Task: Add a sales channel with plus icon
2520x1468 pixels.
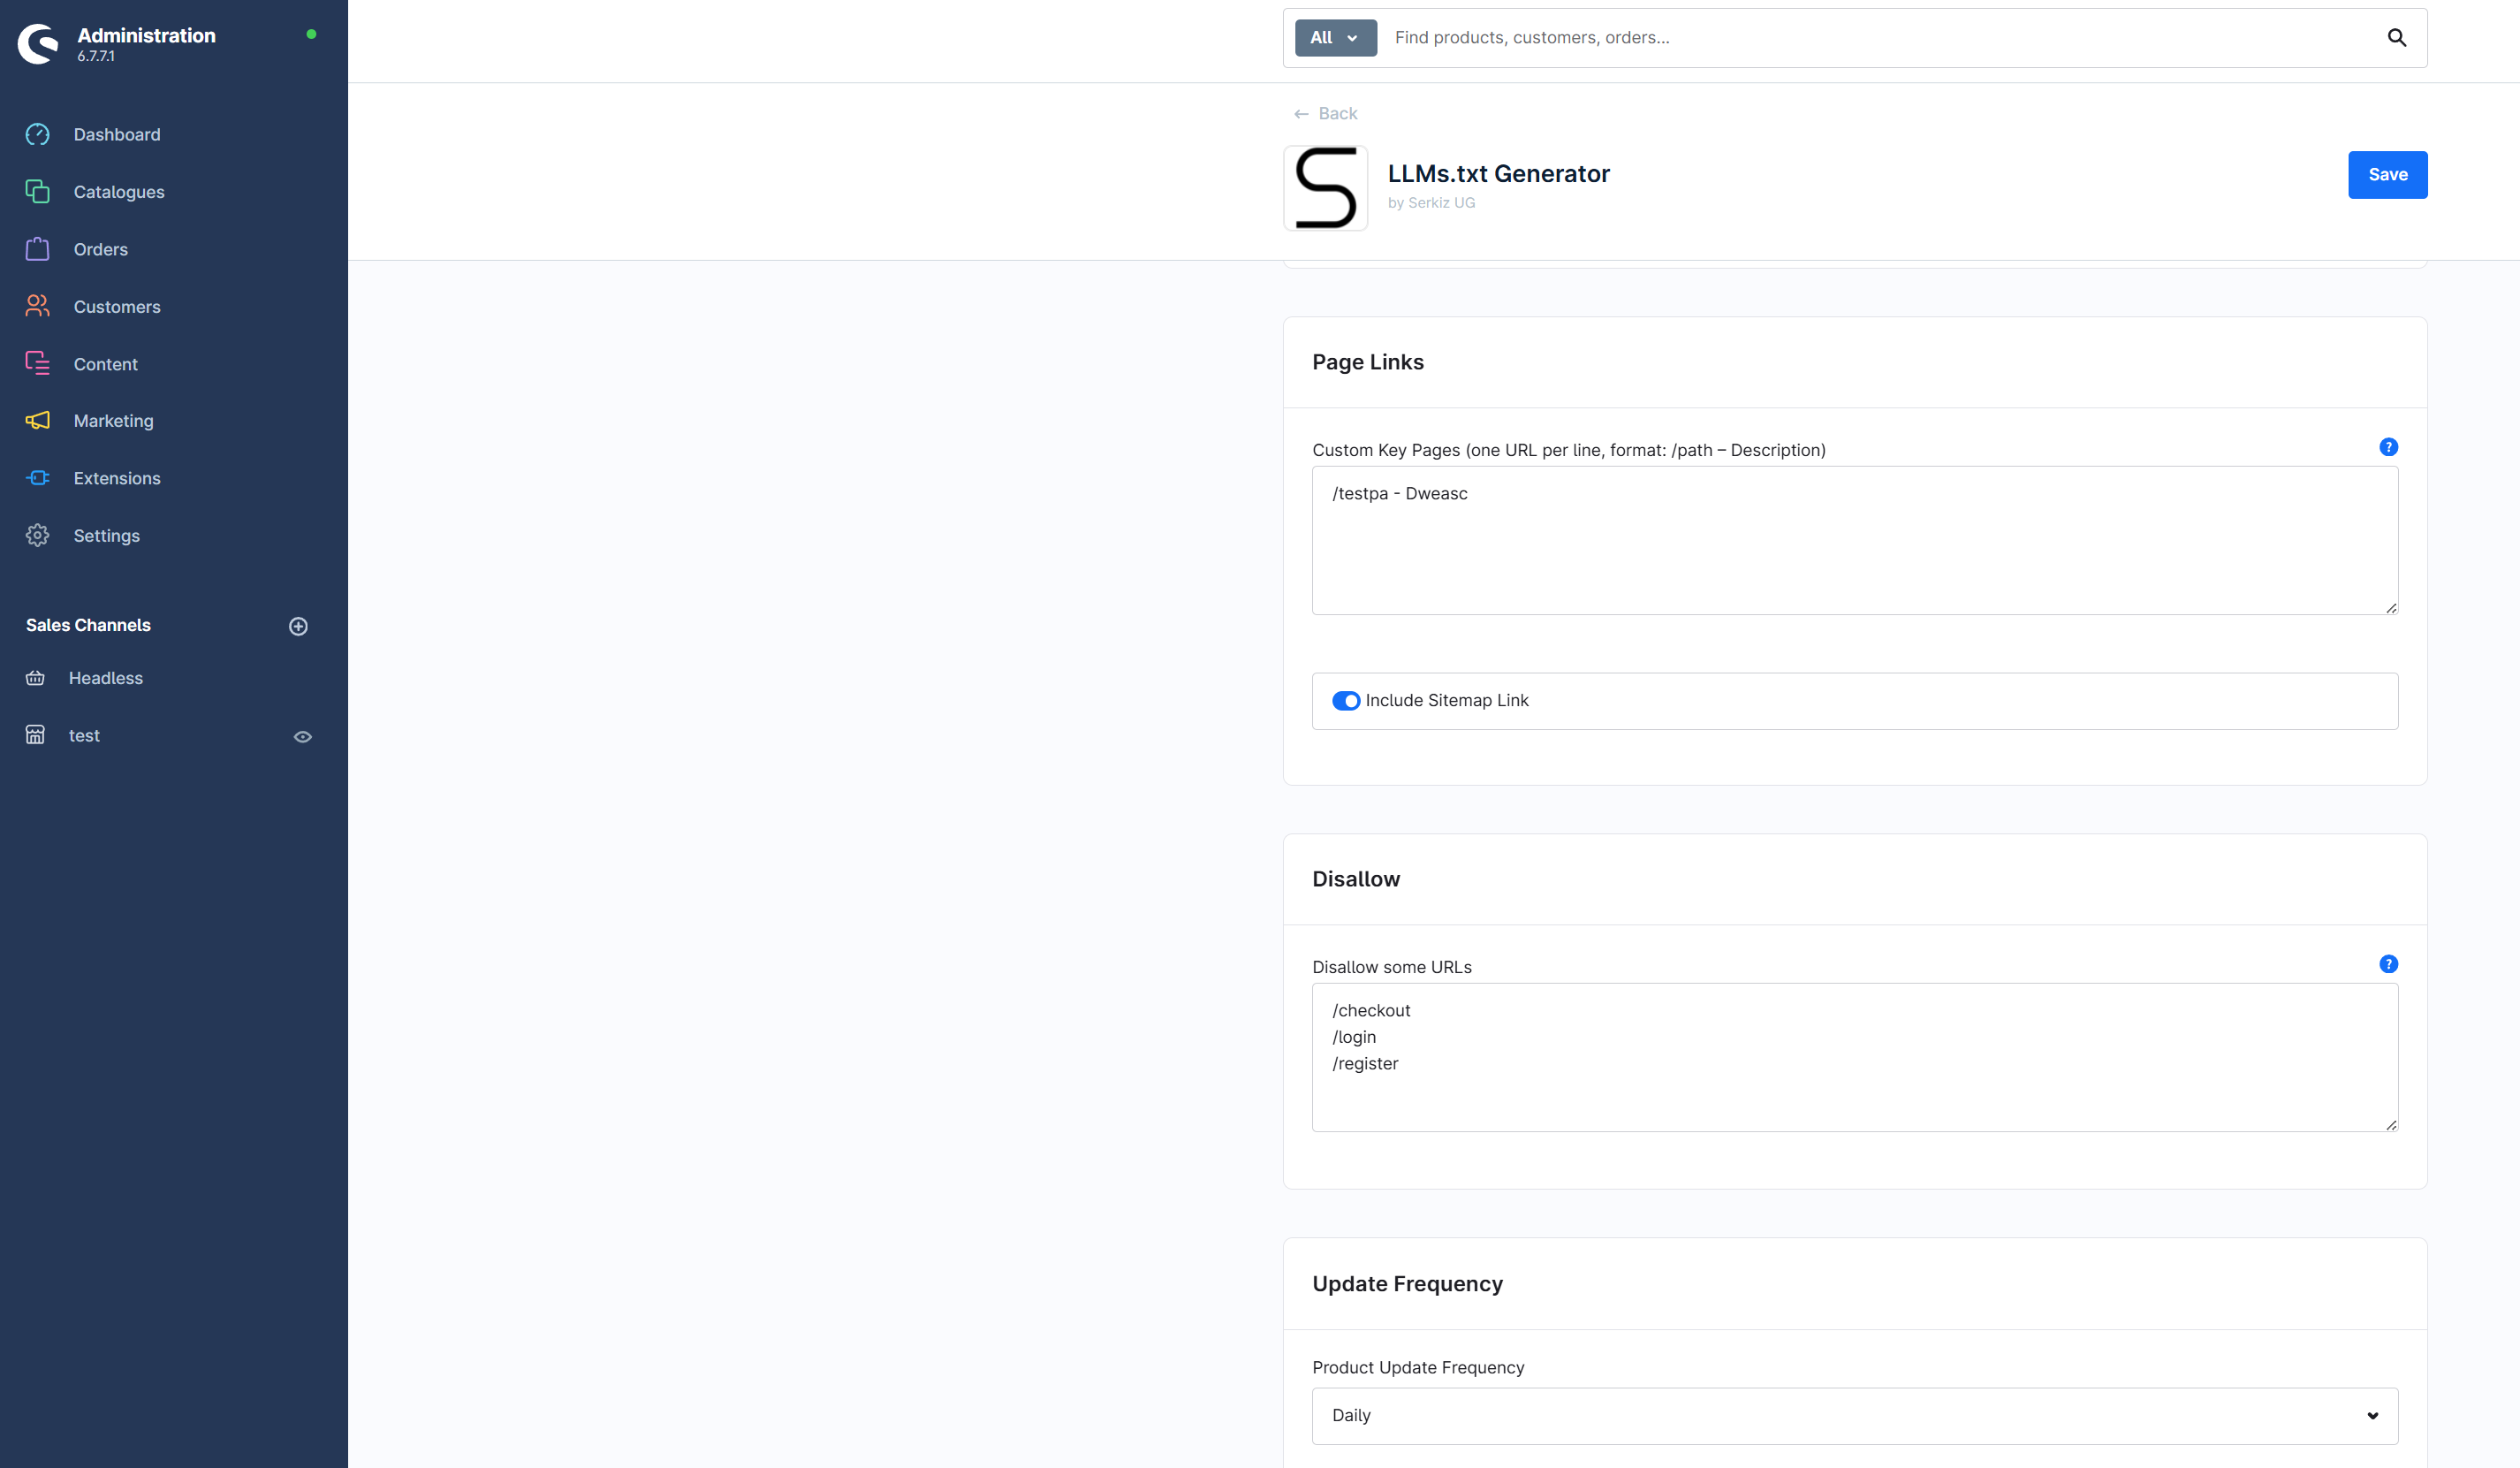Action: [298, 626]
